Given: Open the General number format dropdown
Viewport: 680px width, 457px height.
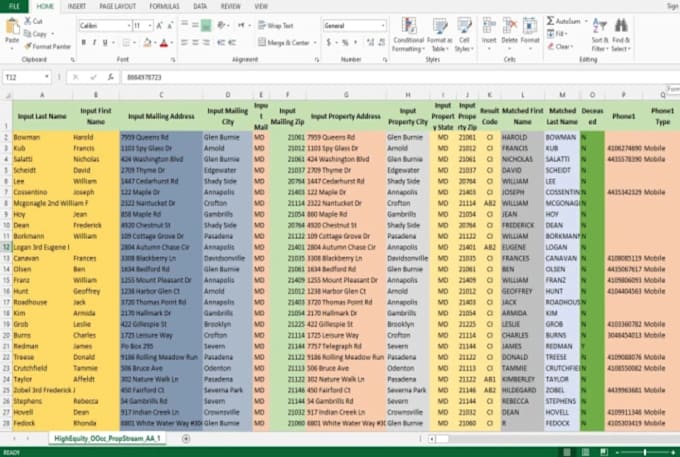Looking at the screenshot, I should coord(382,26).
